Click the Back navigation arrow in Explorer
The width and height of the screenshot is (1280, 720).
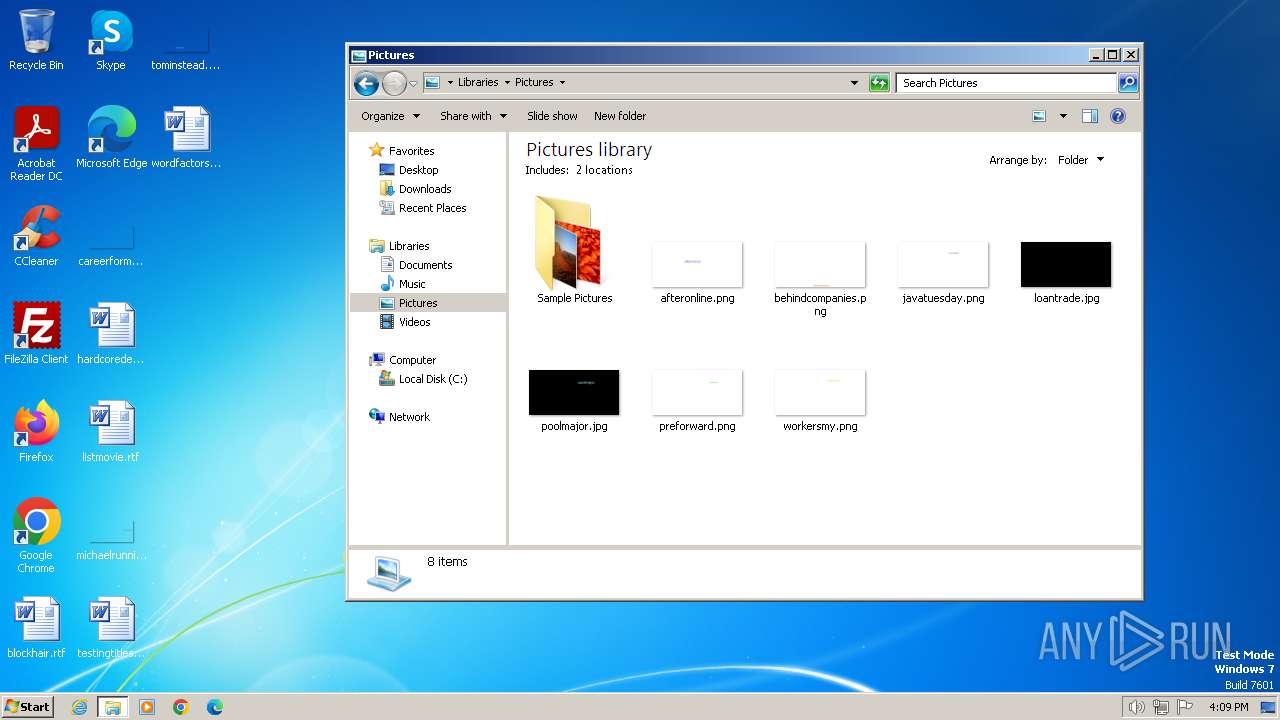(x=366, y=83)
